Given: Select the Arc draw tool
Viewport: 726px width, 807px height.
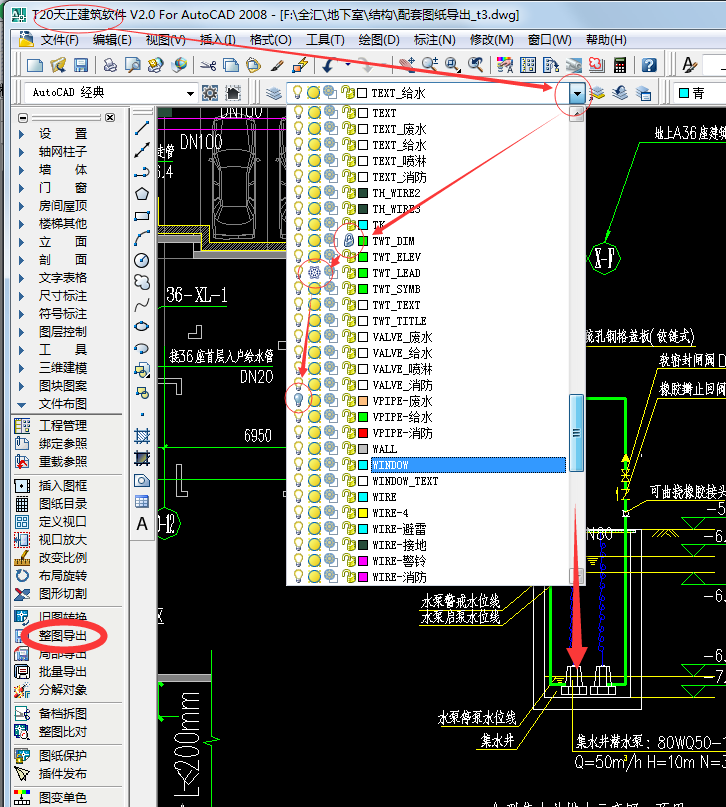Looking at the screenshot, I should 142,238.
